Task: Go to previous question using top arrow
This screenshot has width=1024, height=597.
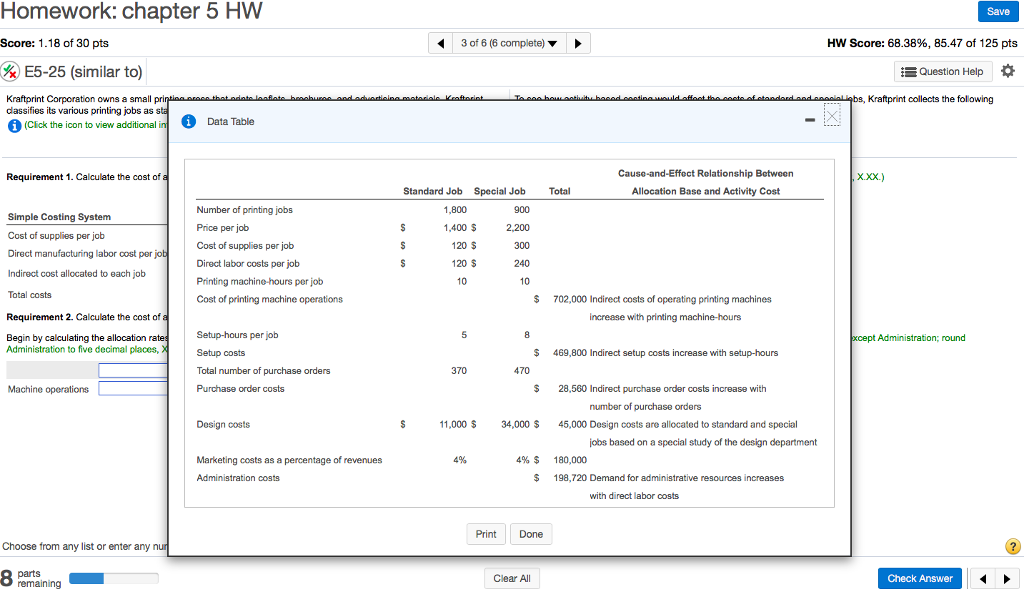Action: [441, 43]
